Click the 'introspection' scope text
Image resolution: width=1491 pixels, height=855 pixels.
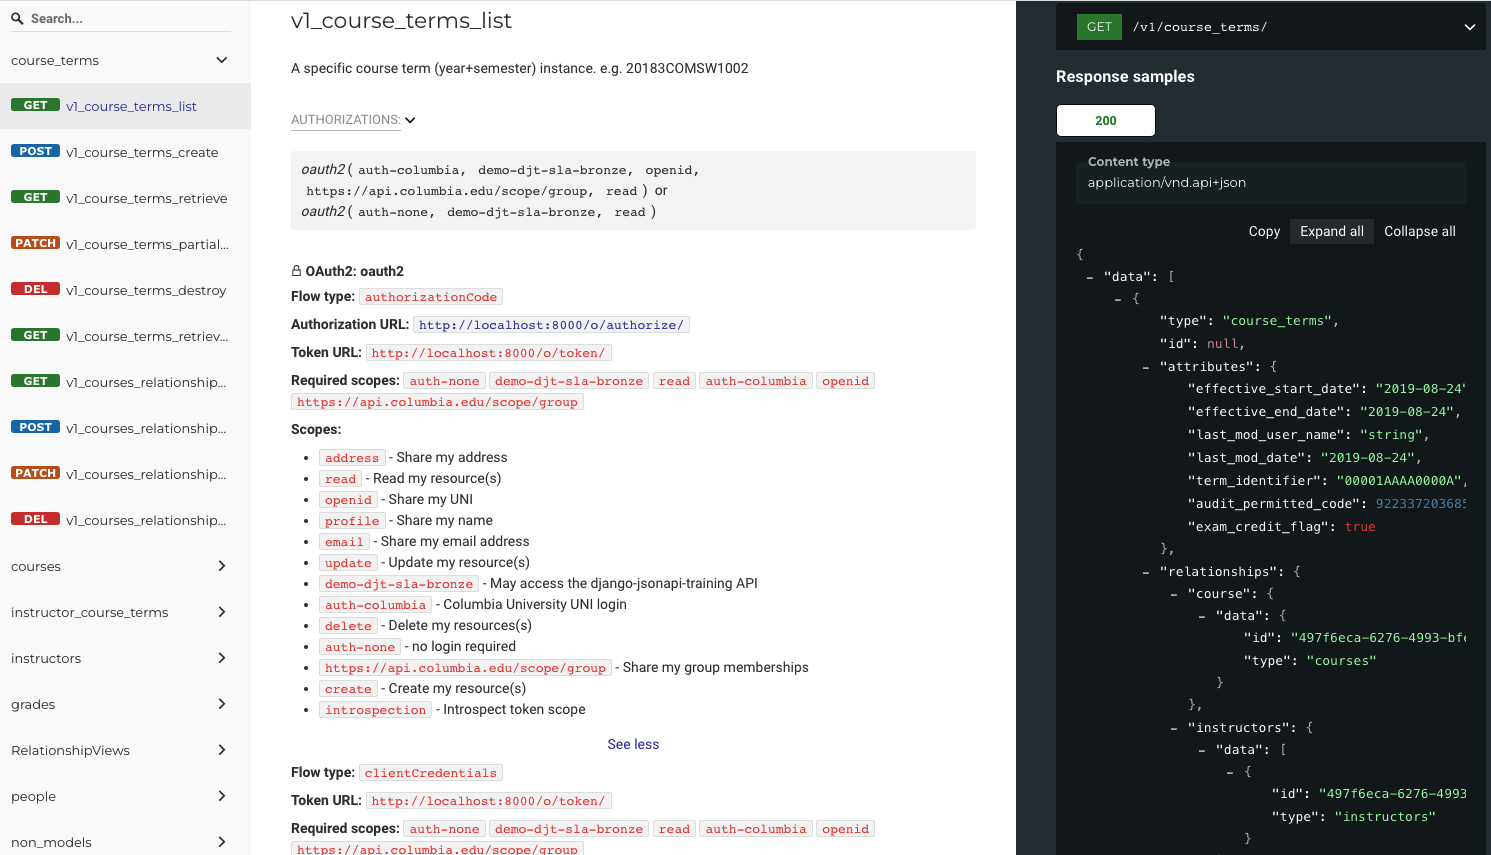click(x=375, y=710)
